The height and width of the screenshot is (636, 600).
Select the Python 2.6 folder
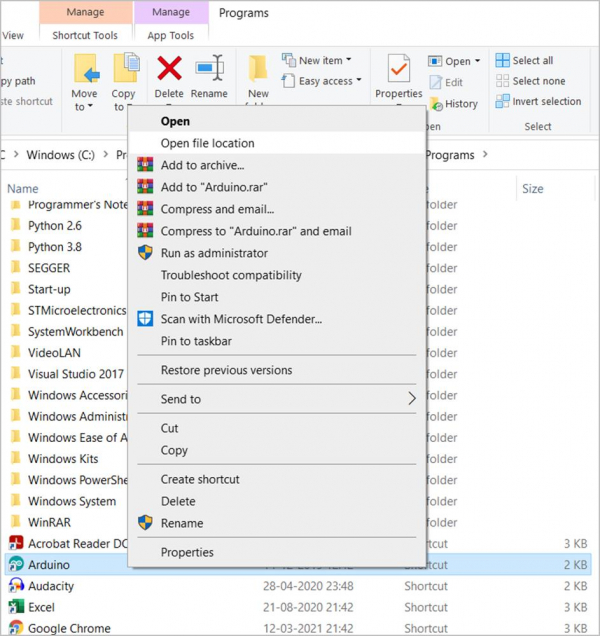pyautogui.click(x=55, y=225)
